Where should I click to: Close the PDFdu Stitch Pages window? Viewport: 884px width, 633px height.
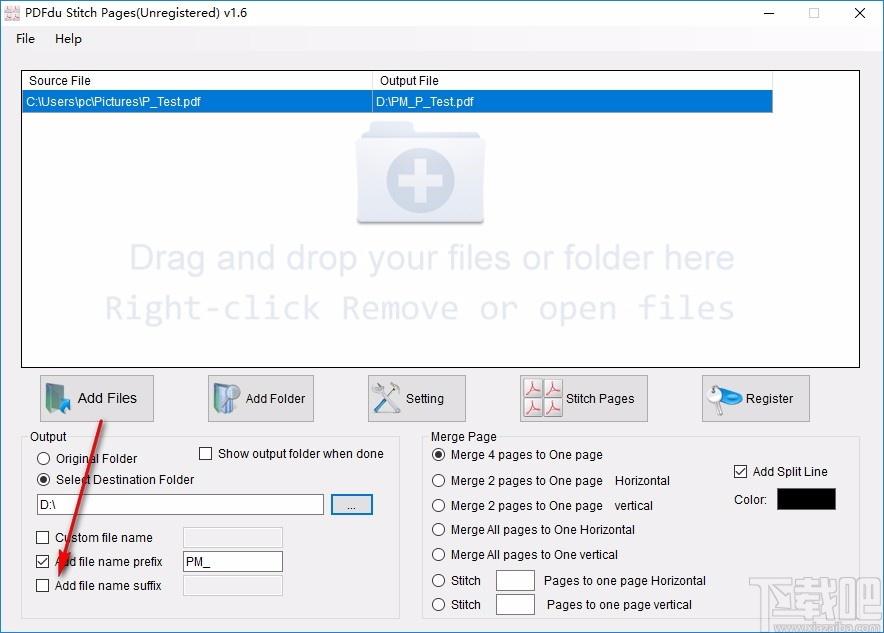pyautogui.click(x=860, y=13)
